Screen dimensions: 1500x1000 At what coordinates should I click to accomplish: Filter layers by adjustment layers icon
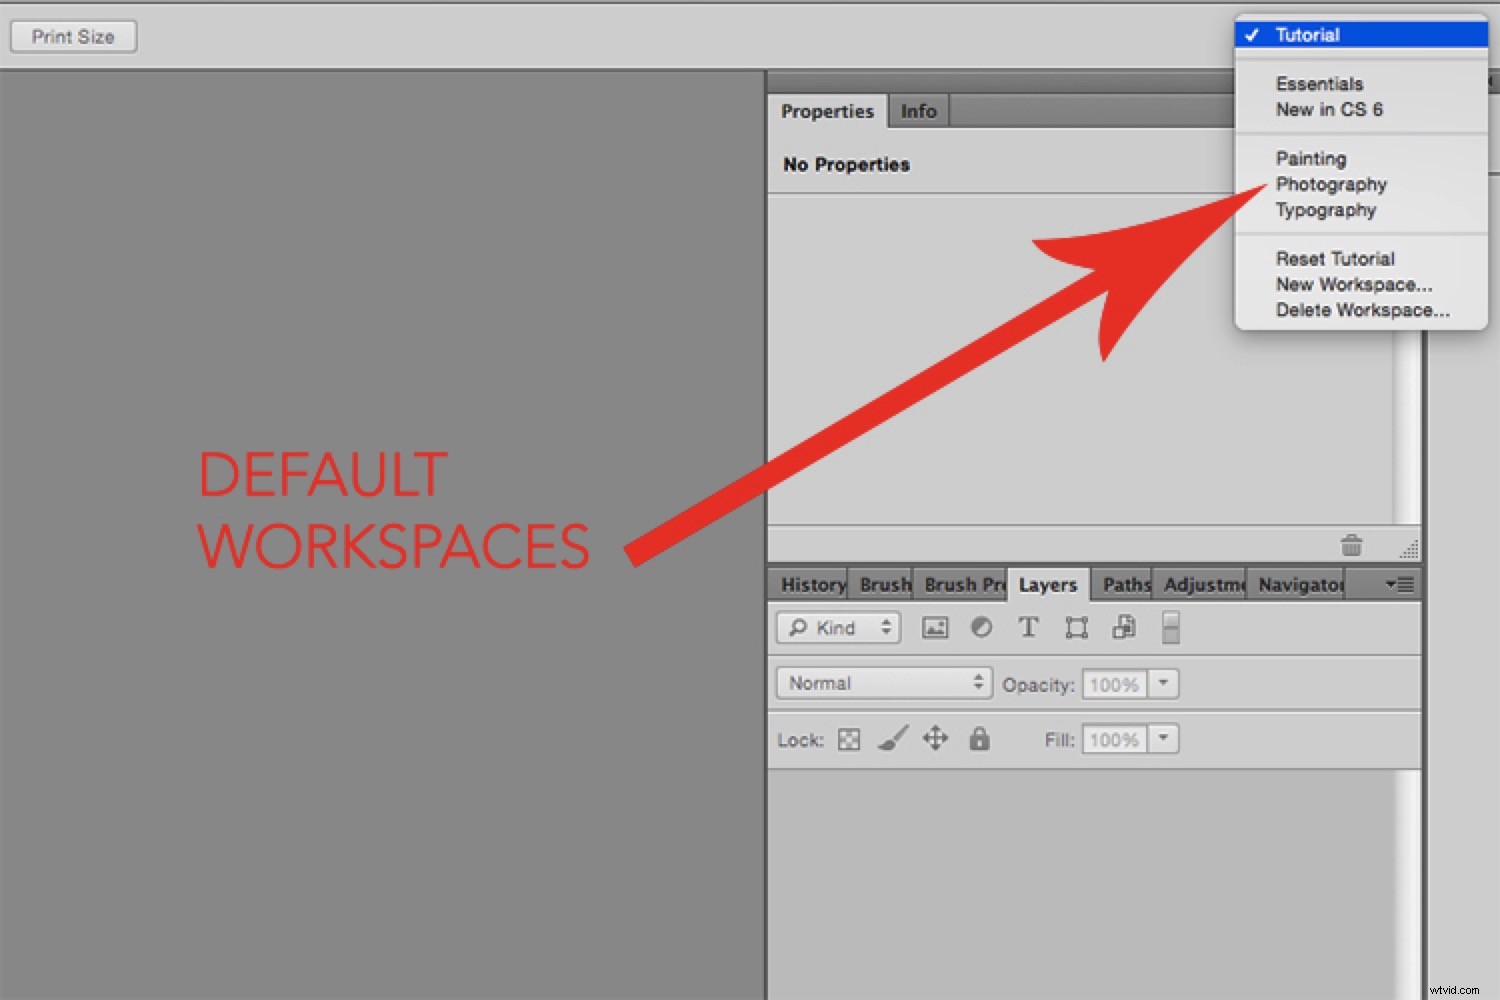[981, 627]
